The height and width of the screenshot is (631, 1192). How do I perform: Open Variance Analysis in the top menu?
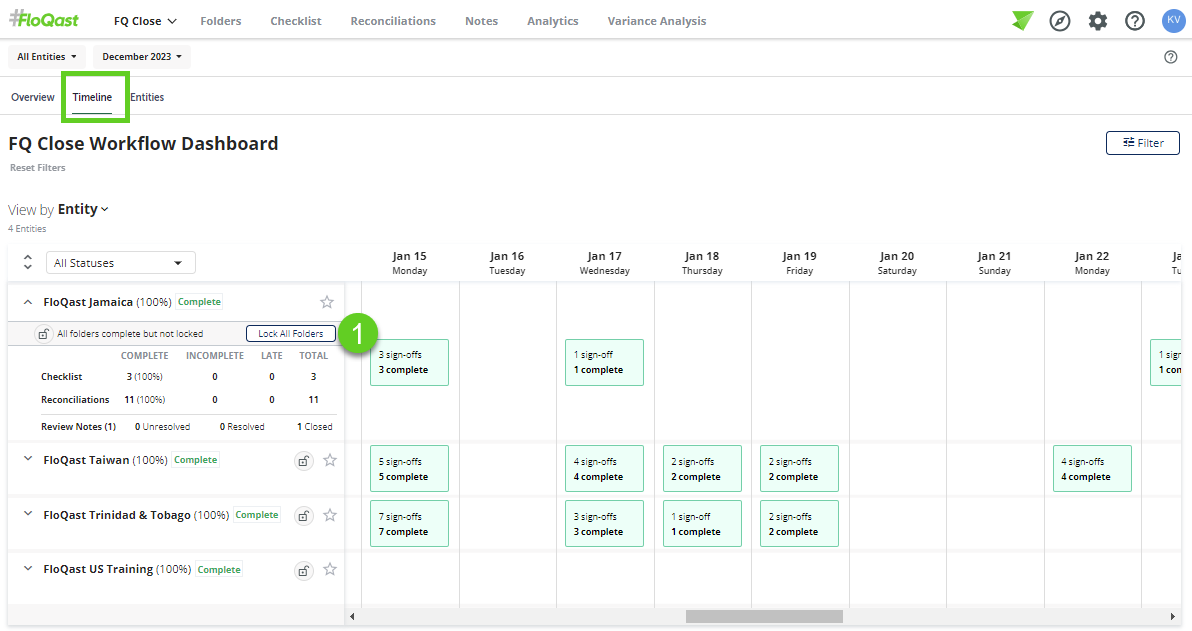(656, 21)
